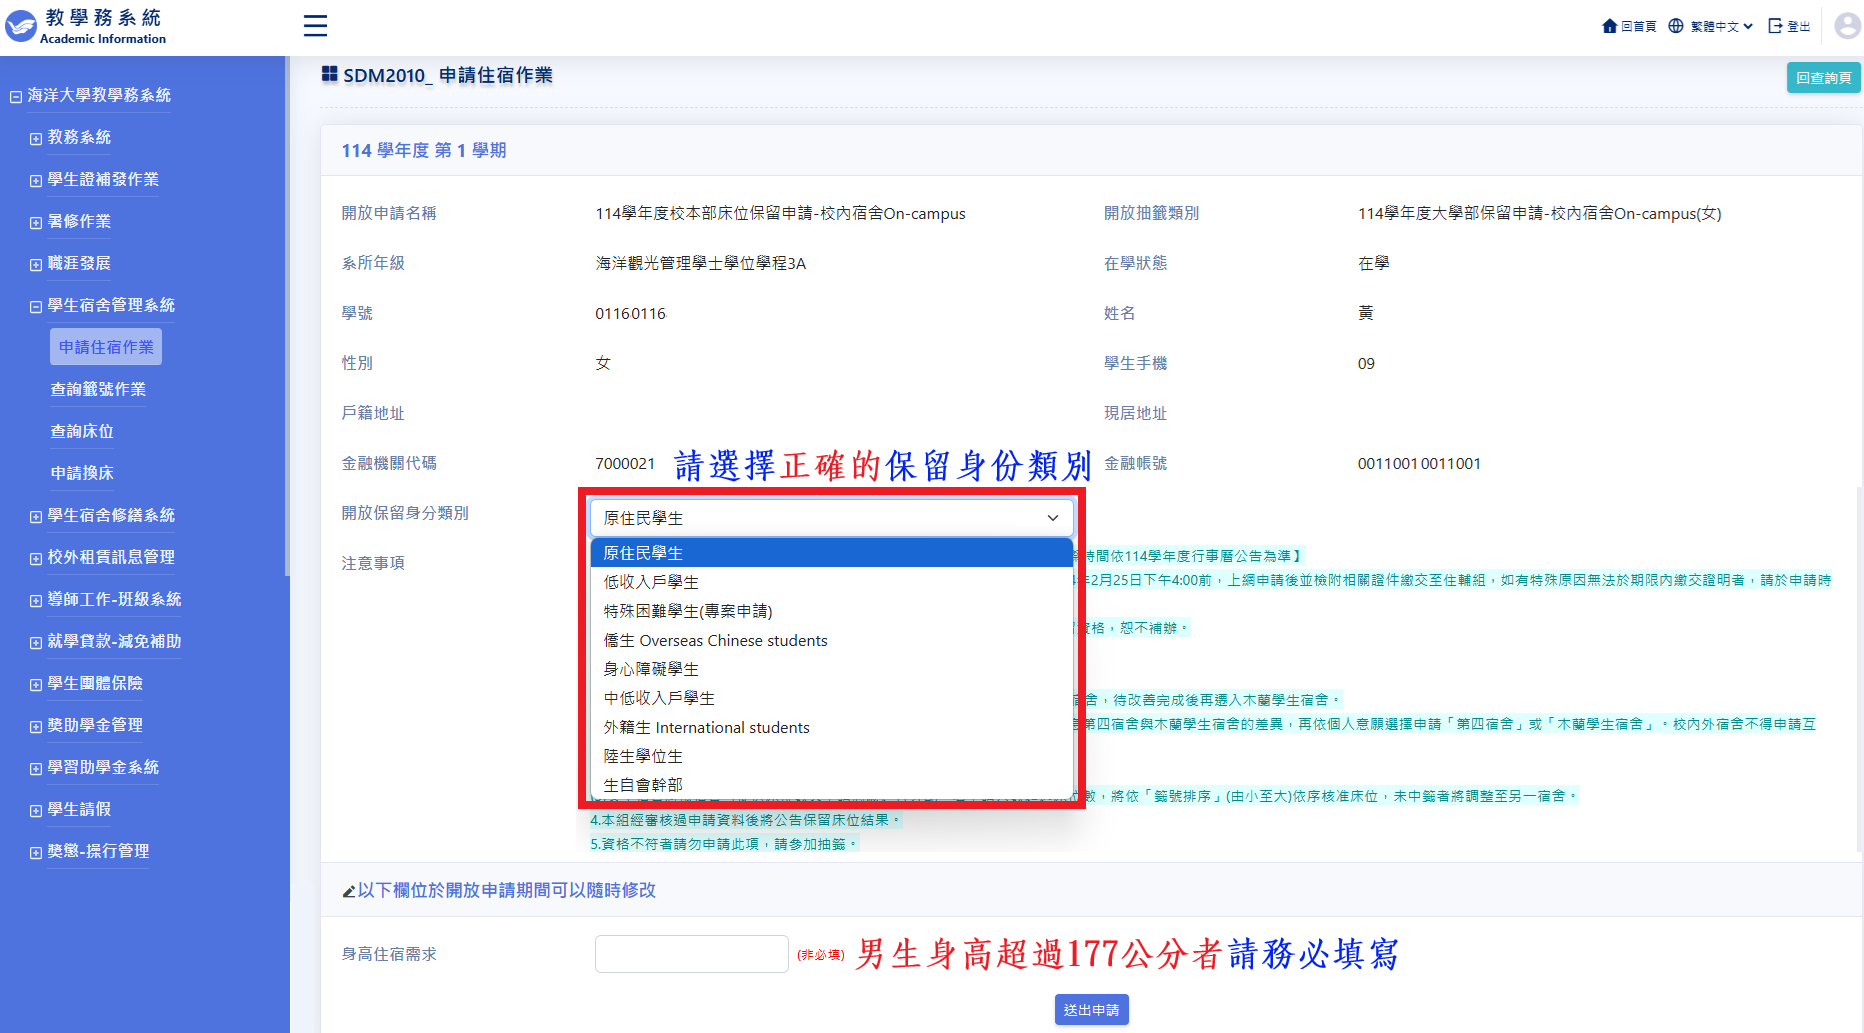Expand the 獎懲-操行管理 tree node
Viewport: 1864px width, 1033px height.
[x=36, y=853]
